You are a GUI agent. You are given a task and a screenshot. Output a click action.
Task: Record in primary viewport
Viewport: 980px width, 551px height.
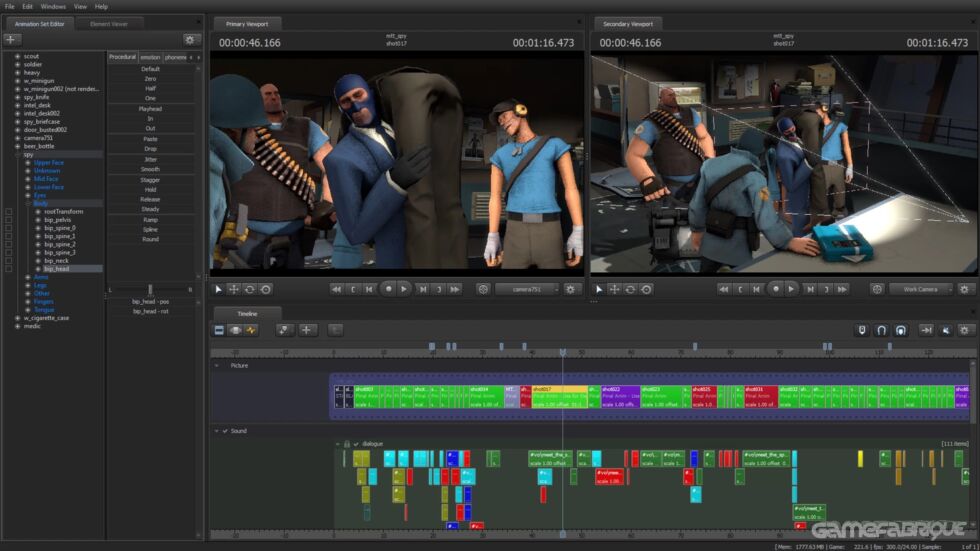tap(388, 289)
